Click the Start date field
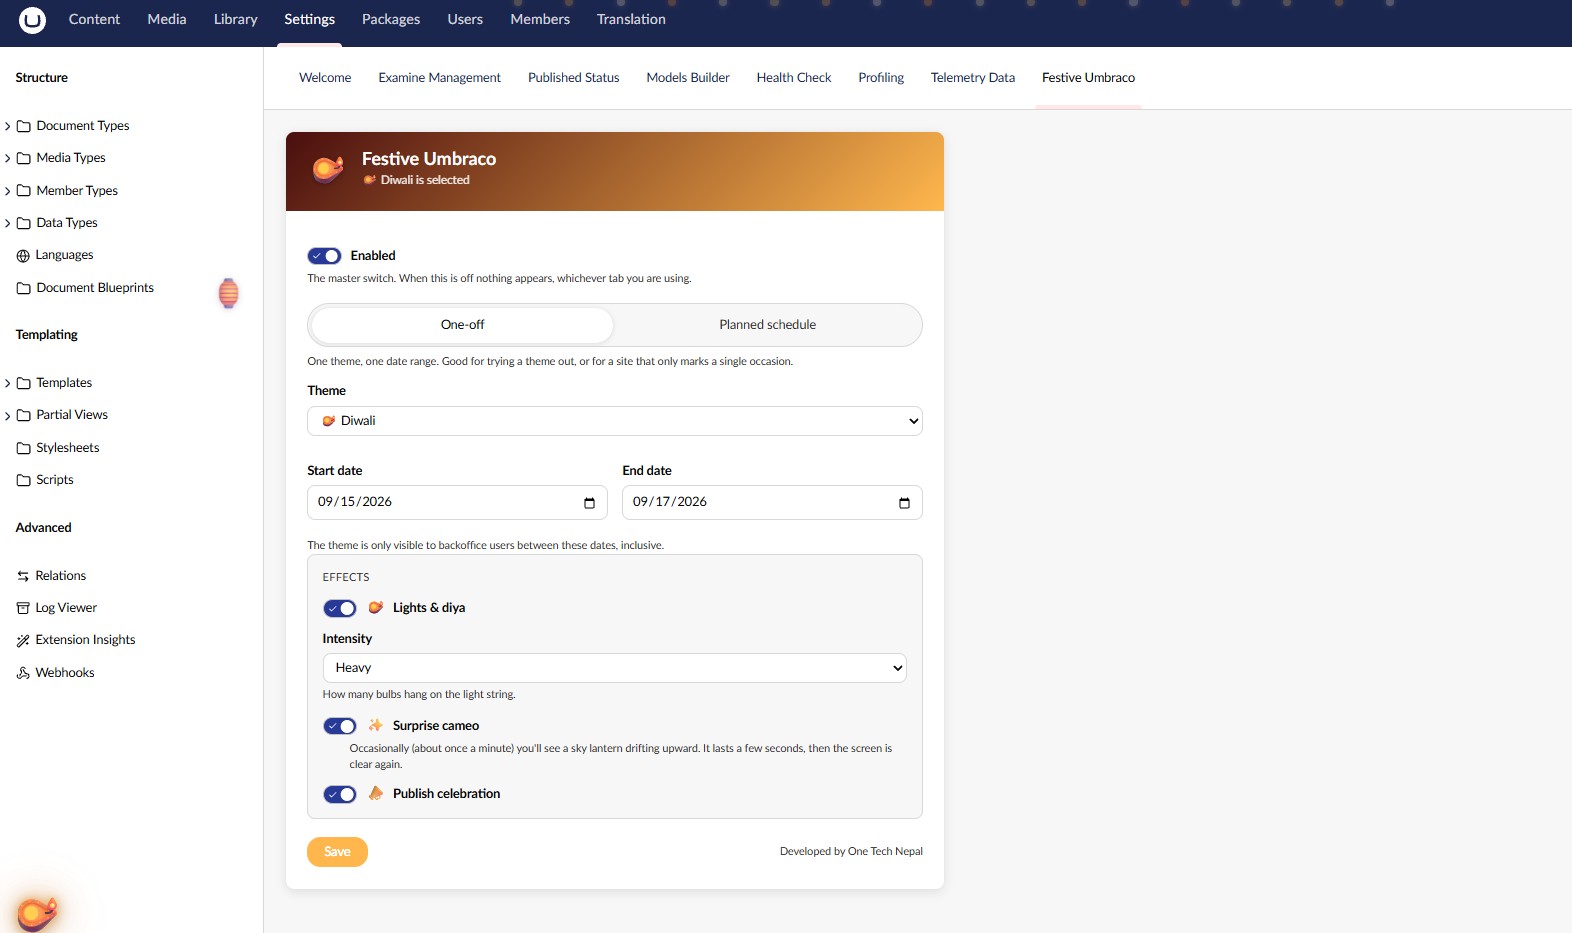The height and width of the screenshot is (933, 1572). coord(457,503)
